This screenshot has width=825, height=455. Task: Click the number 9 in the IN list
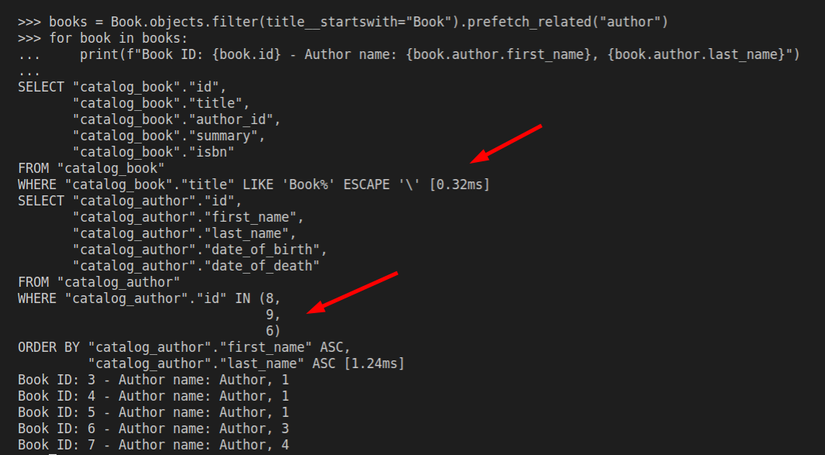pos(270,314)
